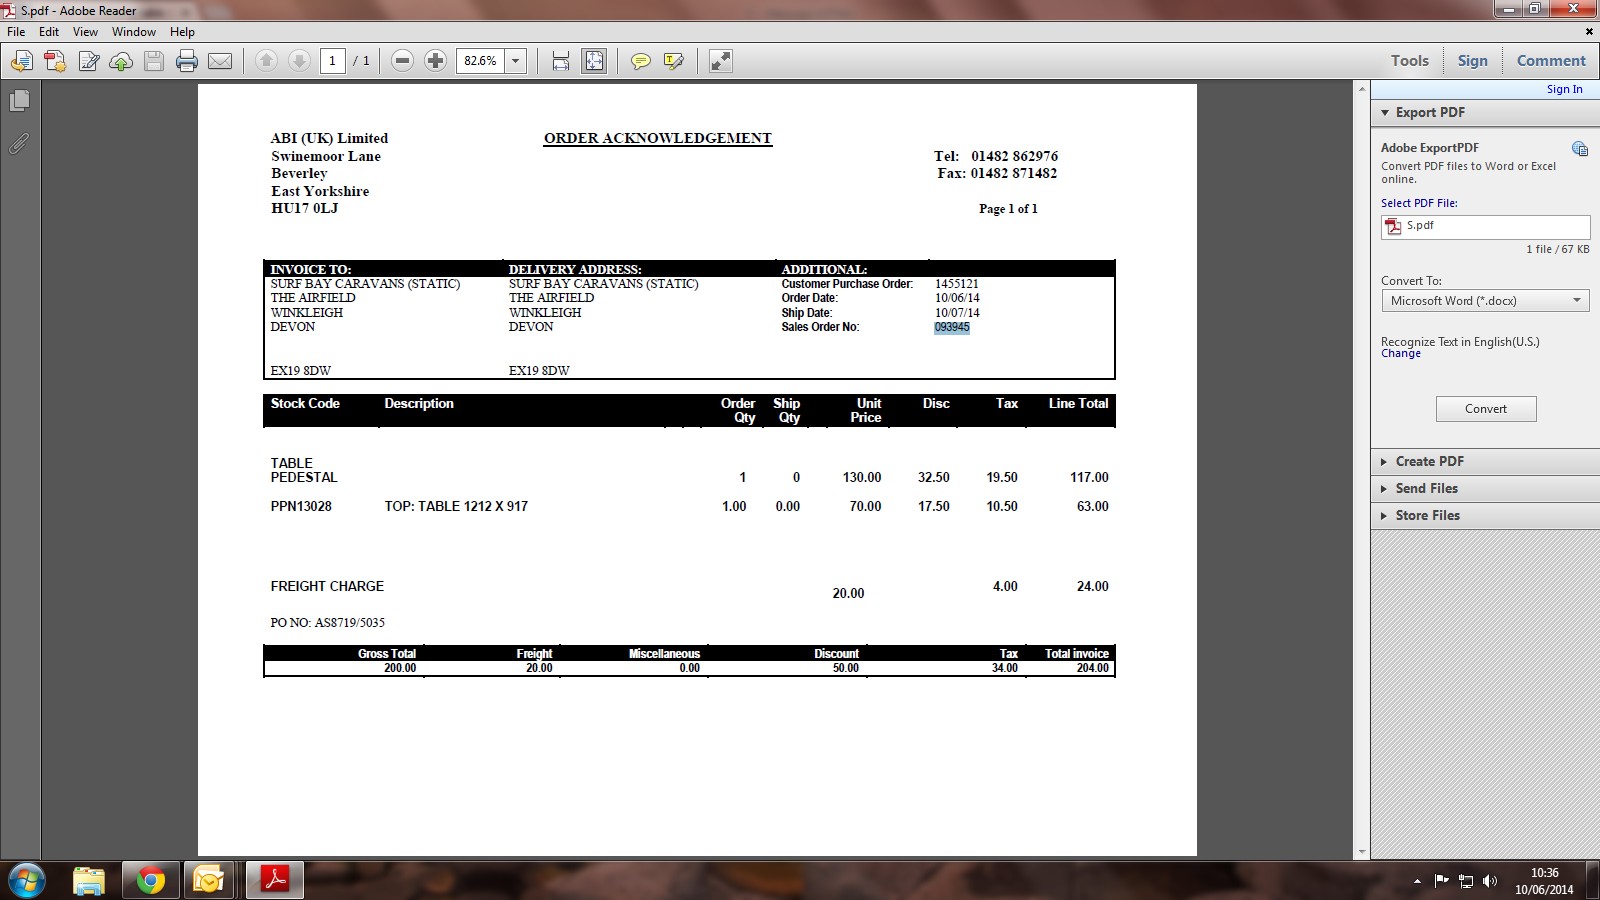Open the Edit menu
Viewport: 1600px width, 900px height.
point(49,32)
